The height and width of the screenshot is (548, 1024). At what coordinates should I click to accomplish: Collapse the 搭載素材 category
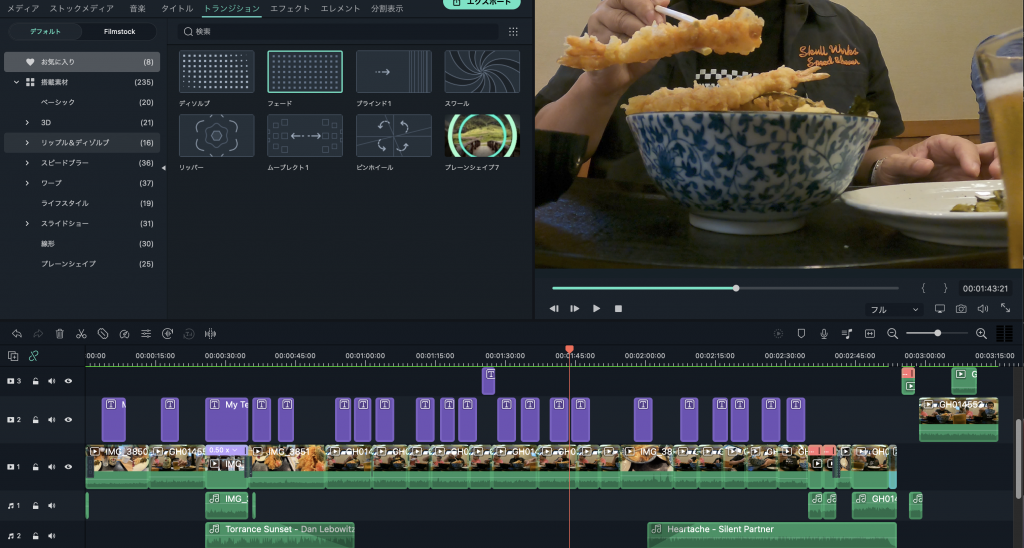click(16, 82)
